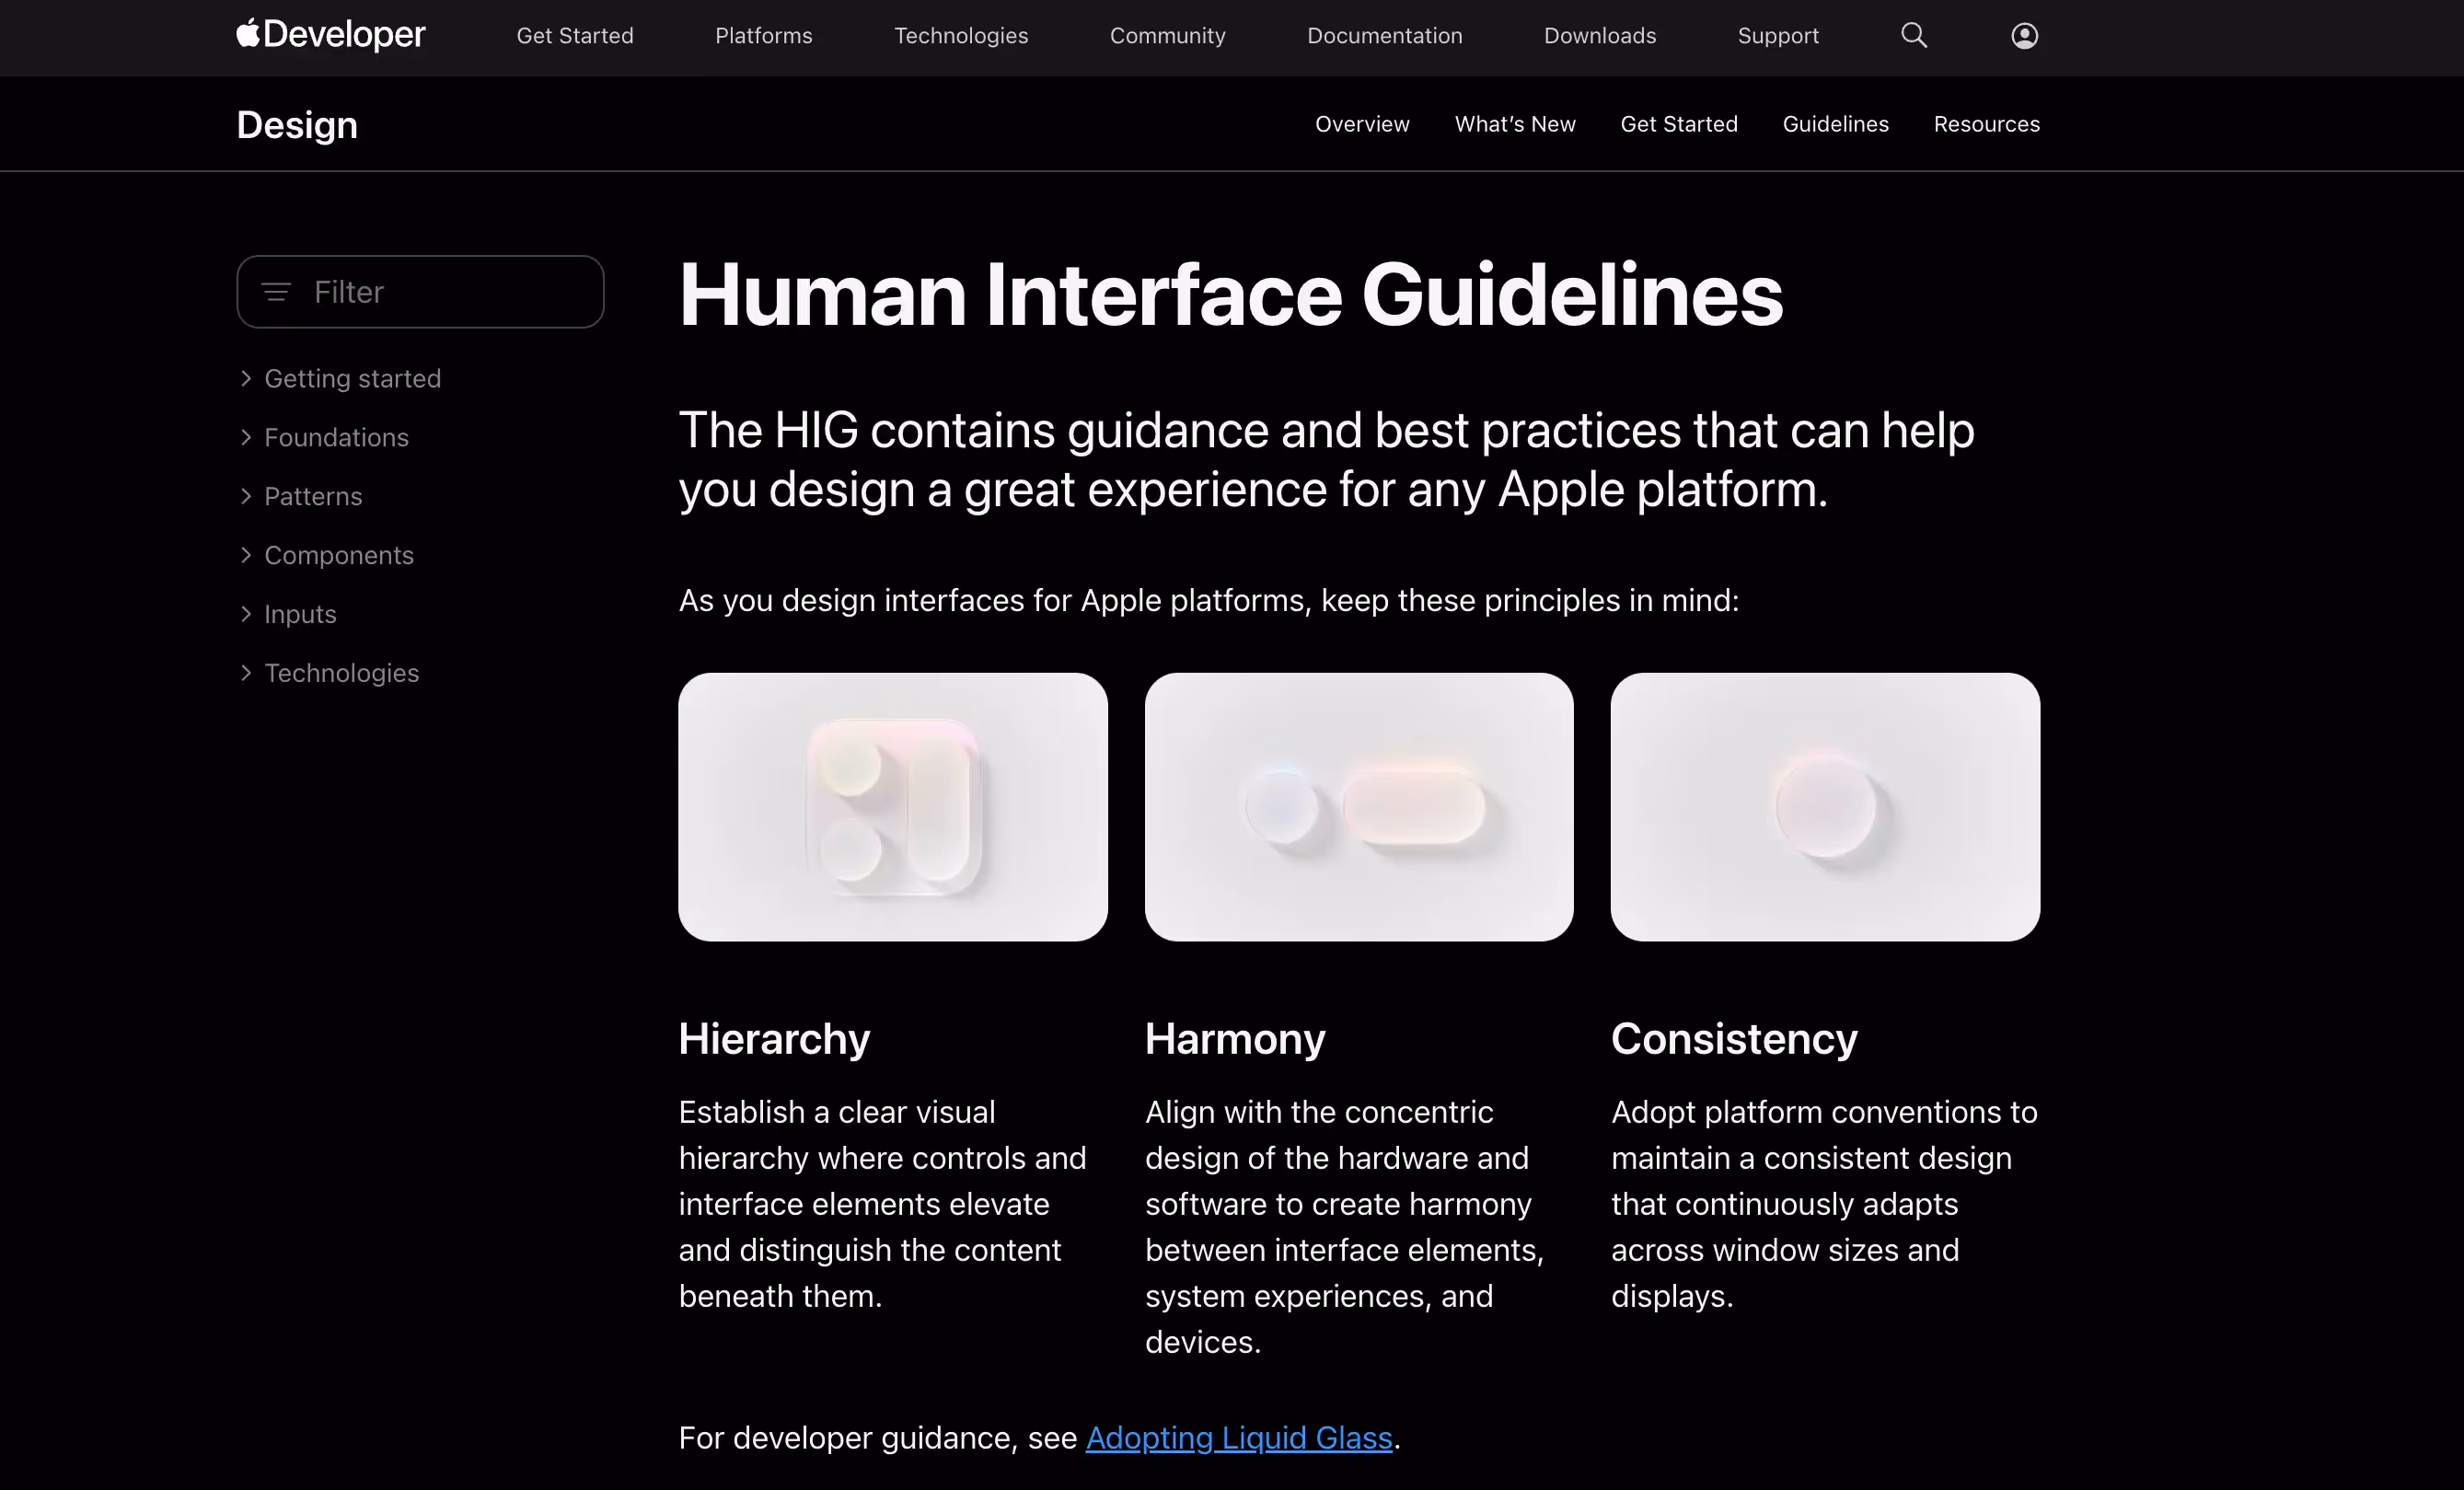Expand the Inputs chevron

[246, 614]
